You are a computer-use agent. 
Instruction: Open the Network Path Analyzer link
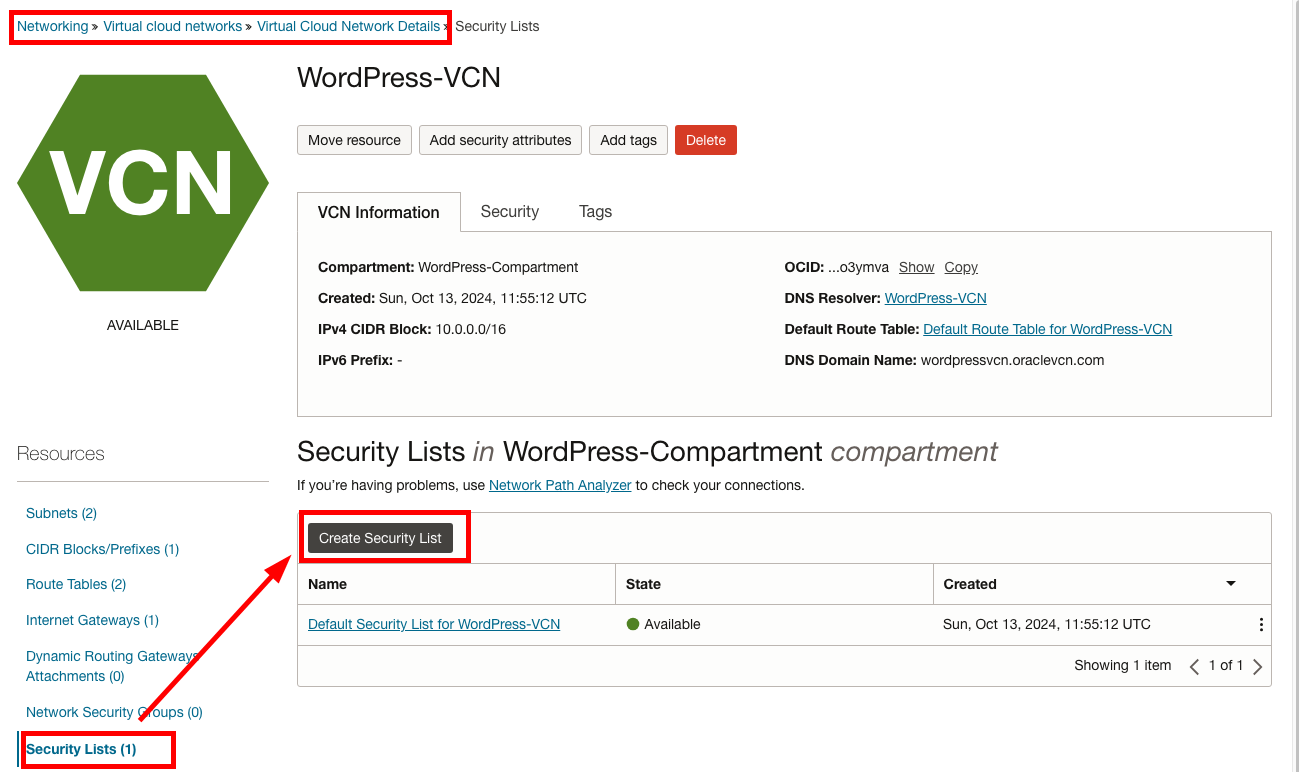560,485
